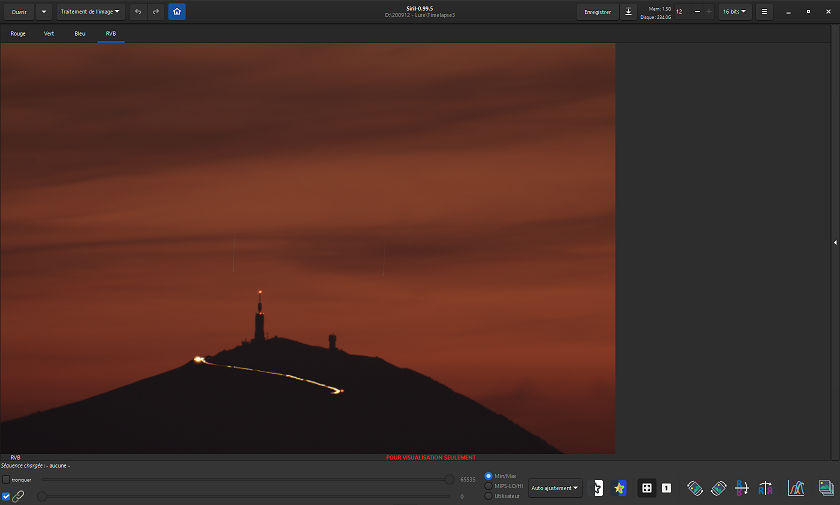Click the high cut value 65535
Image resolution: width=840 pixels, height=505 pixels.
tap(468, 480)
